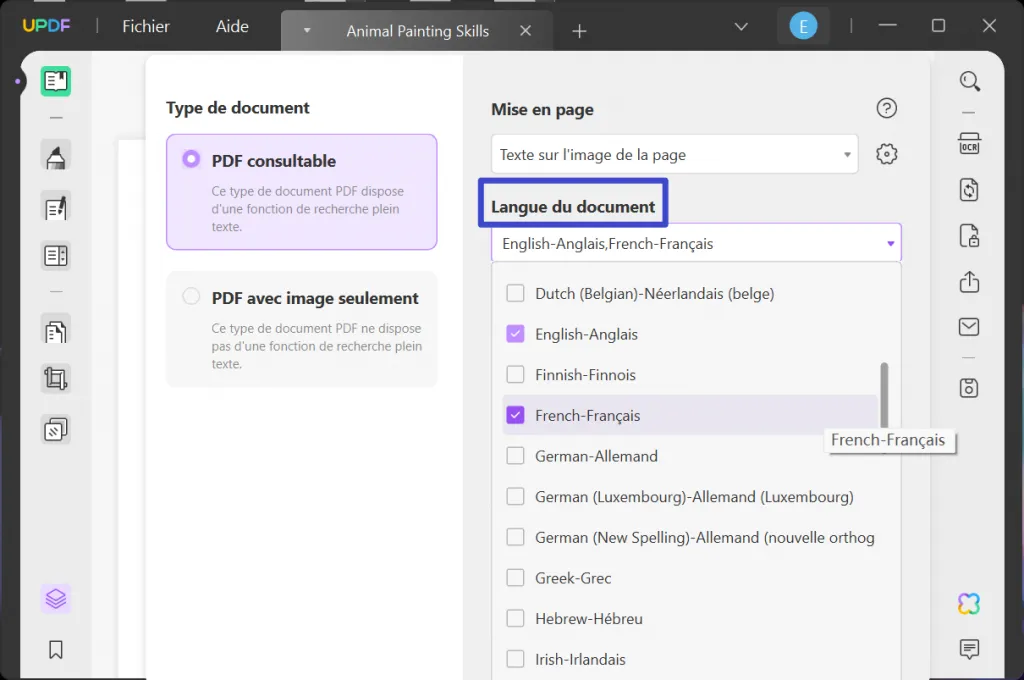
Task: Select the OCR tool in the right sidebar
Action: pyautogui.click(x=968, y=143)
